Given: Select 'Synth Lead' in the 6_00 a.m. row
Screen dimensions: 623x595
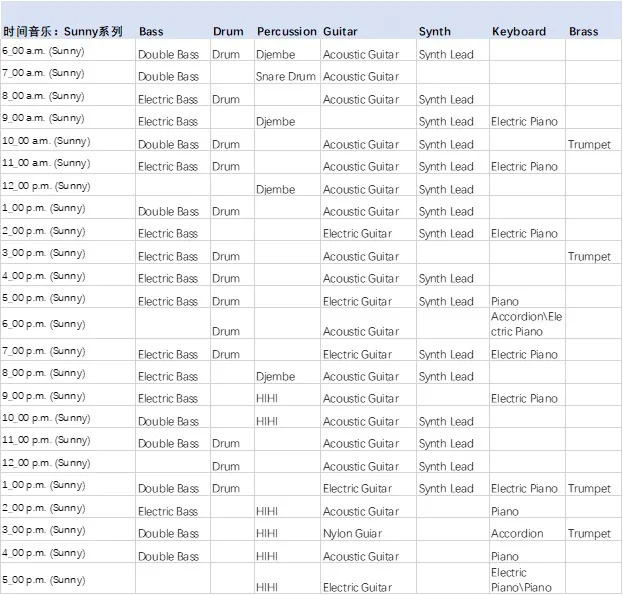Looking at the screenshot, I should (446, 54).
